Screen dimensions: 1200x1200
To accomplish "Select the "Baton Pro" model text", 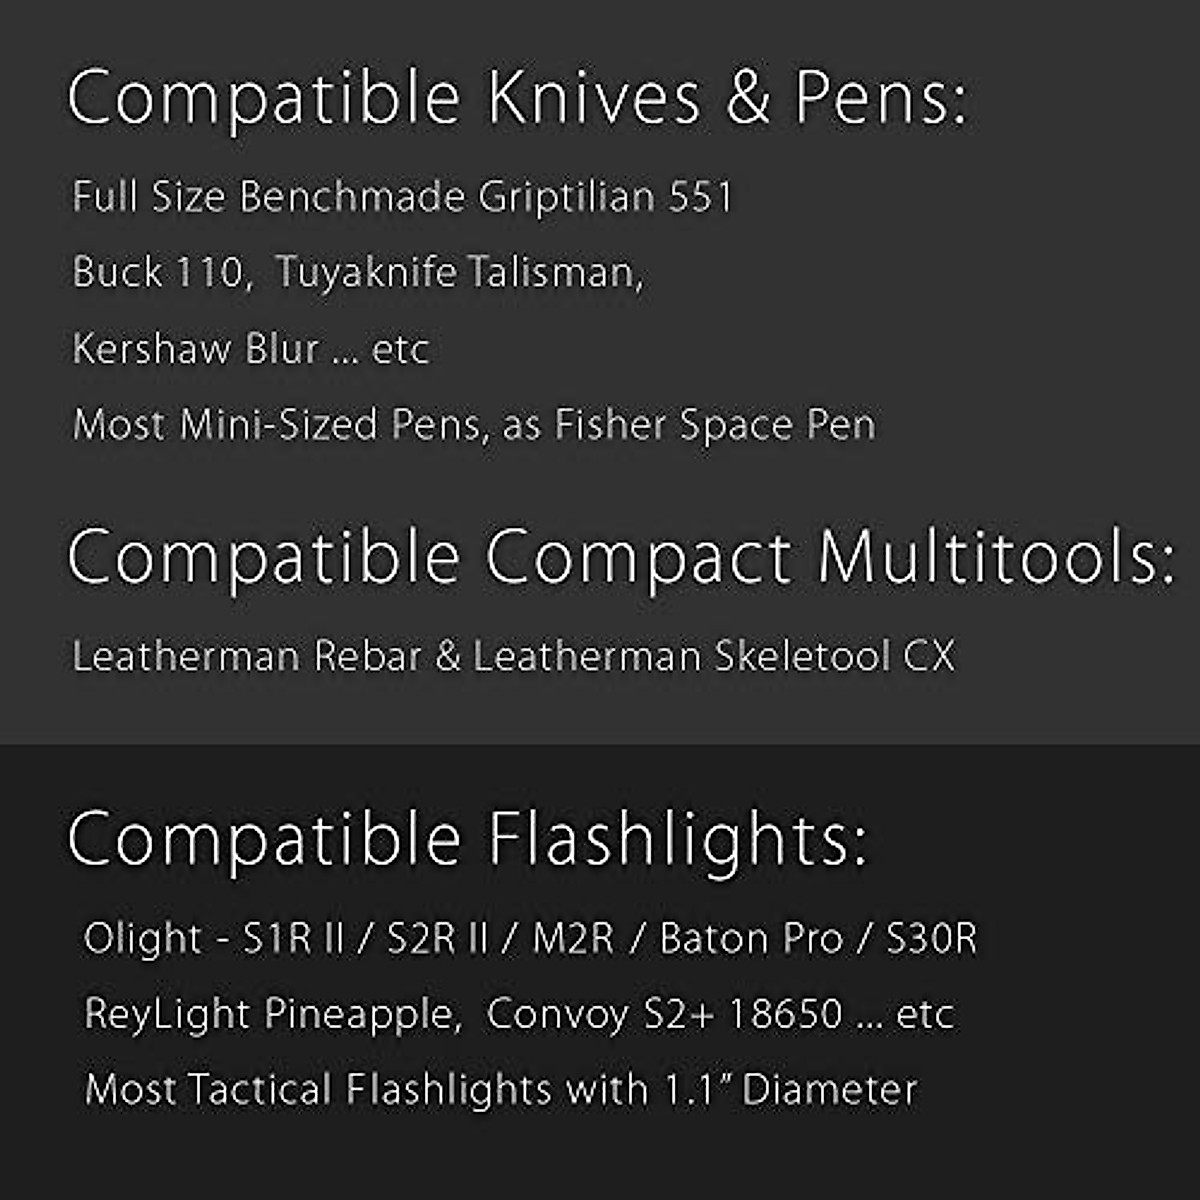I will tap(751, 939).
